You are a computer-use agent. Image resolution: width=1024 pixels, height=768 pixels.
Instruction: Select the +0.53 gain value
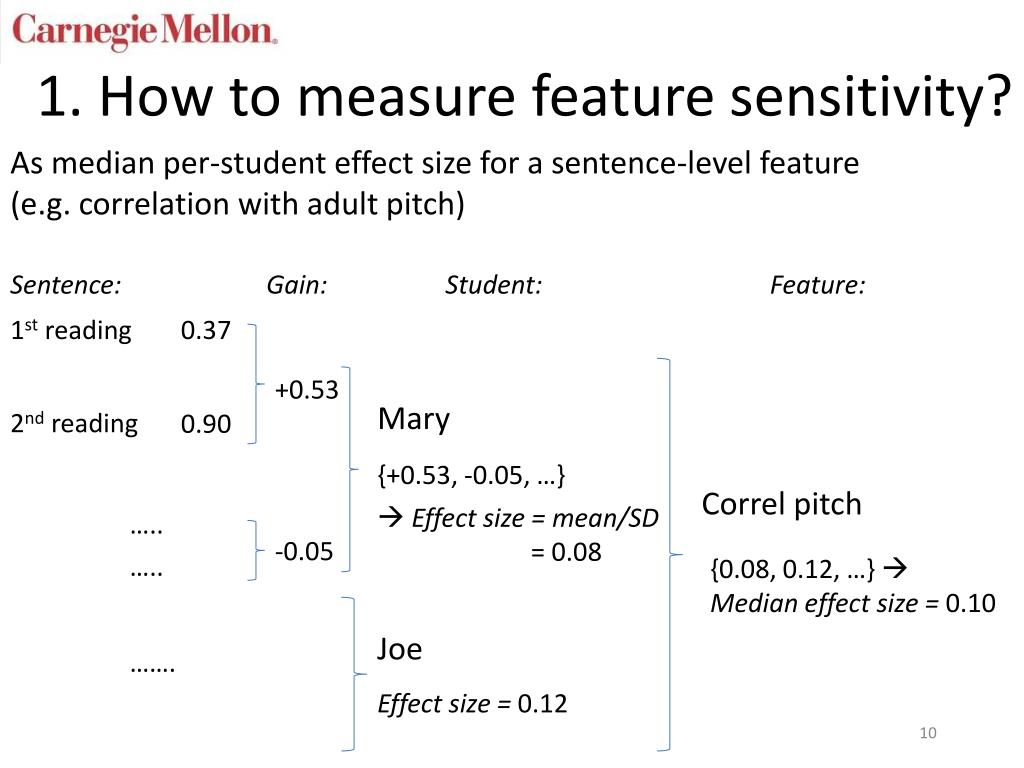coord(306,390)
